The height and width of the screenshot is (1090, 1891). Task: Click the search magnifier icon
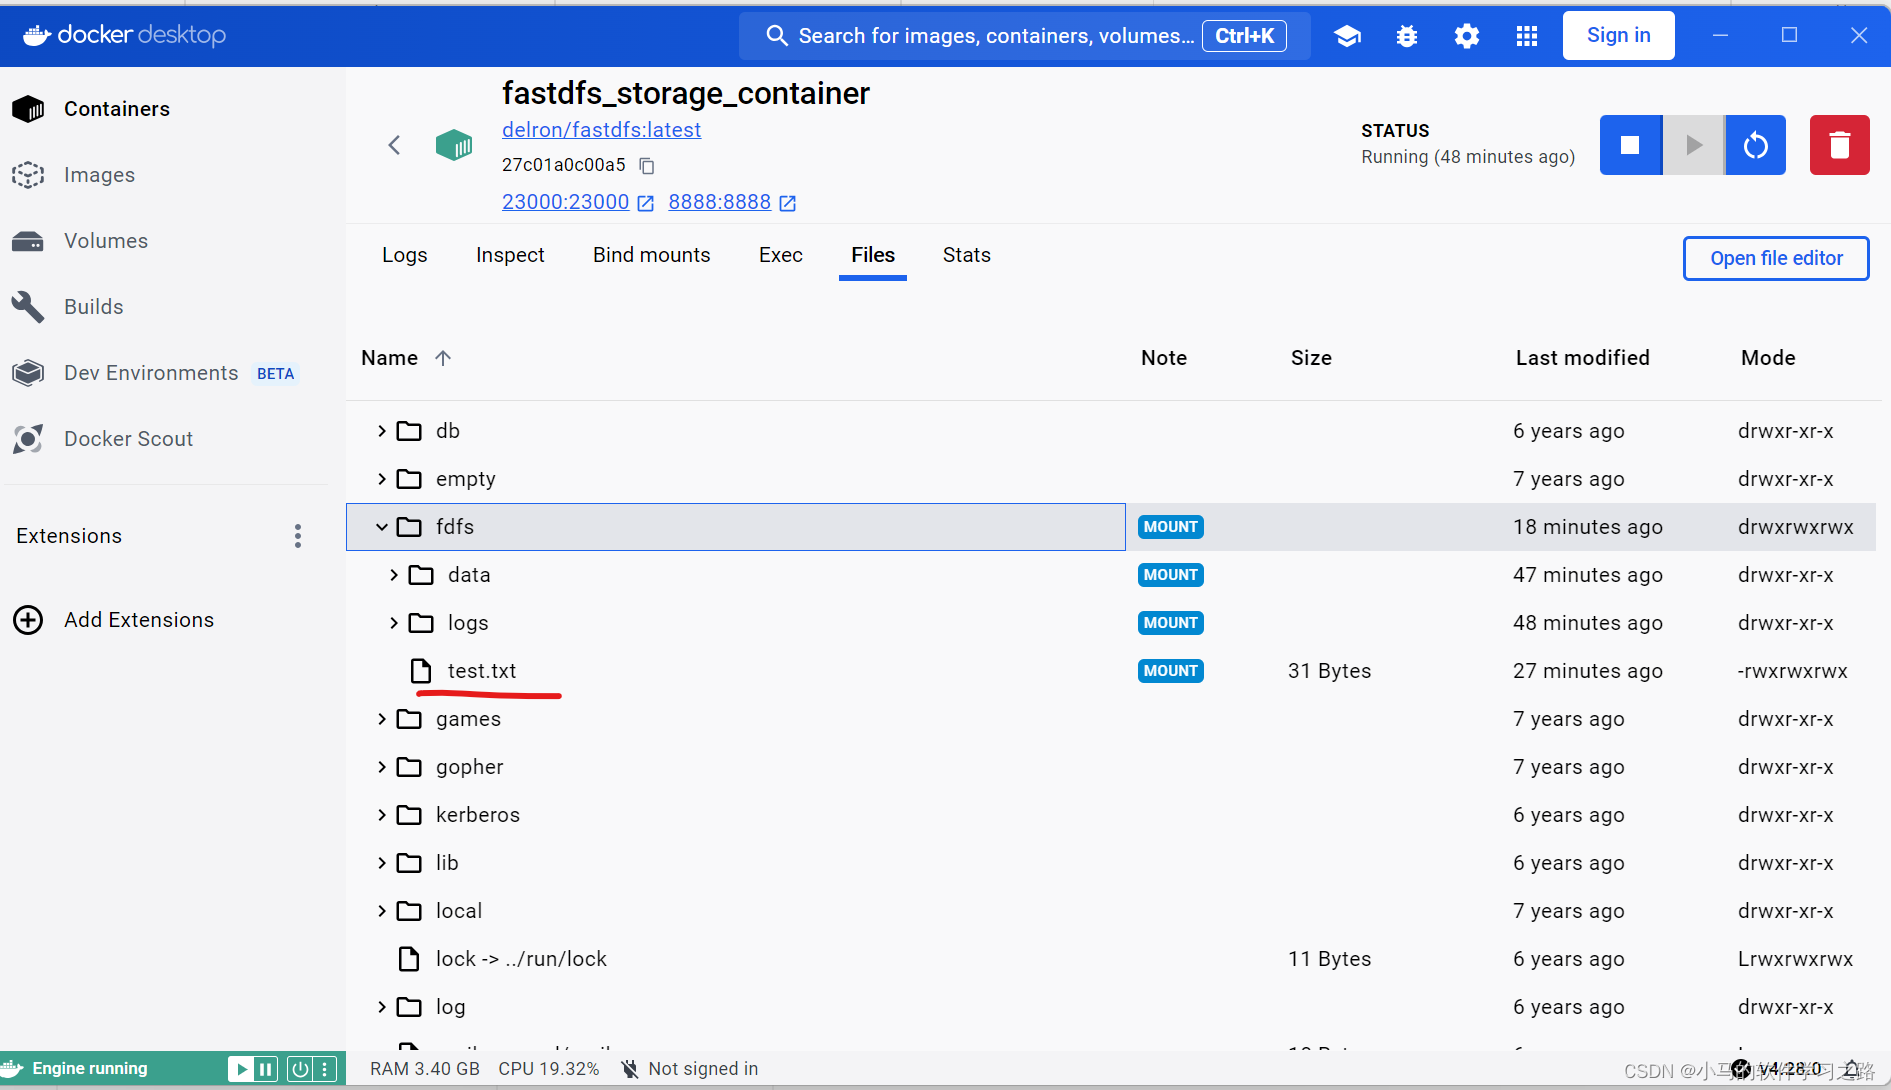pyautogui.click(x=777, y=36)
